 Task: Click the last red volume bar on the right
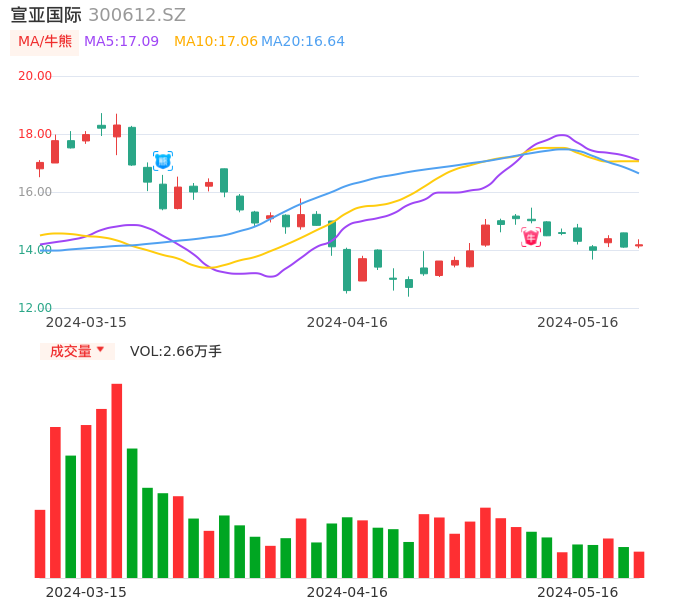639,564
